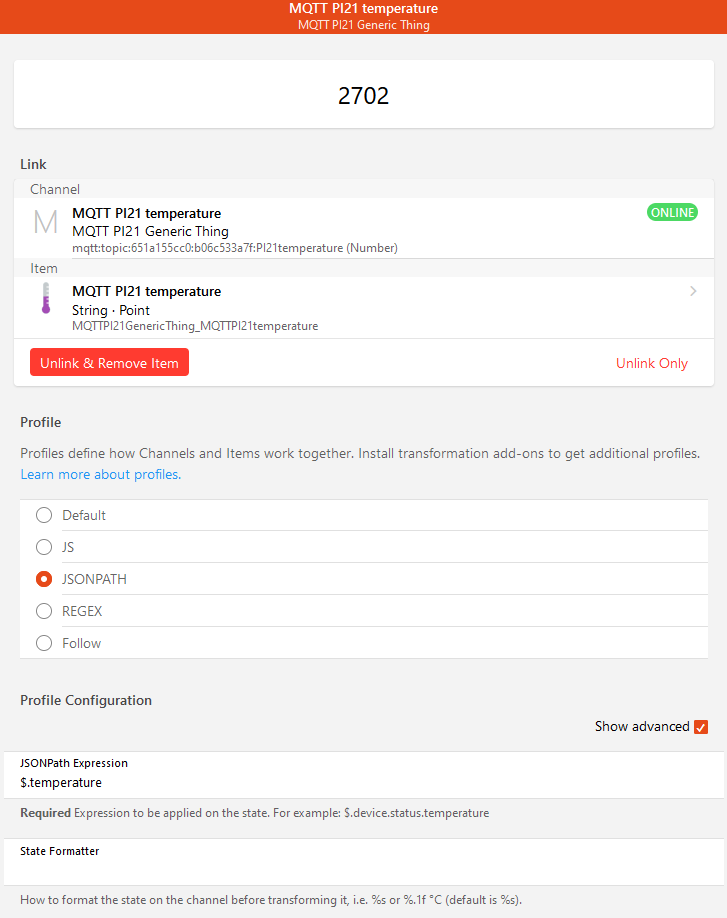Toggle the Show advanced checkbox
The height and width of the screenshot is (918, 727).
click(x=701, y=727)
